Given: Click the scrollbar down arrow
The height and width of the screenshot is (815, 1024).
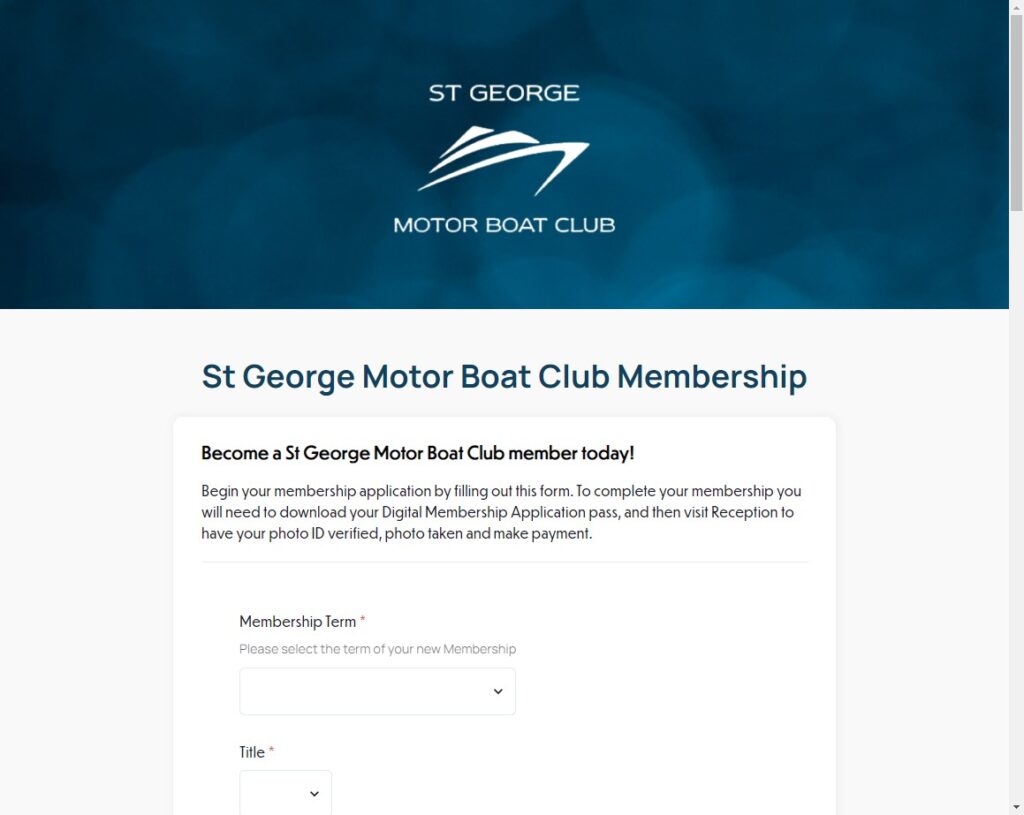Looking at the screenshot, I should pyautogui.click(x=1016, y=808).
